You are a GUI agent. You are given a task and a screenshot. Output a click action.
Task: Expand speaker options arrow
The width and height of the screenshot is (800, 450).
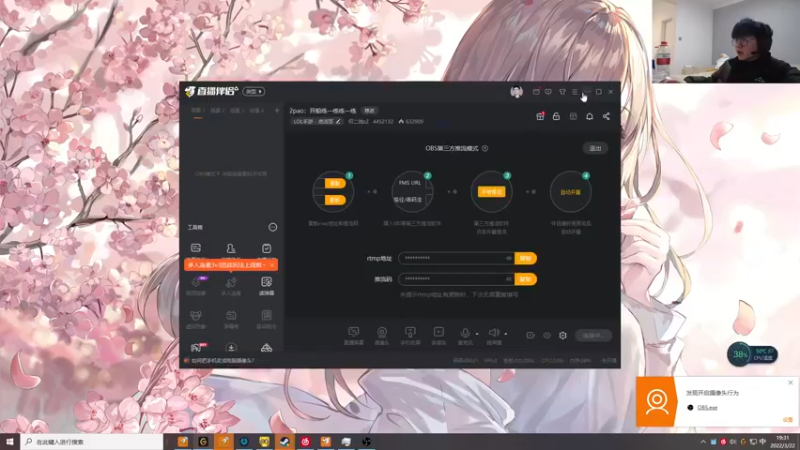(506, 334)
